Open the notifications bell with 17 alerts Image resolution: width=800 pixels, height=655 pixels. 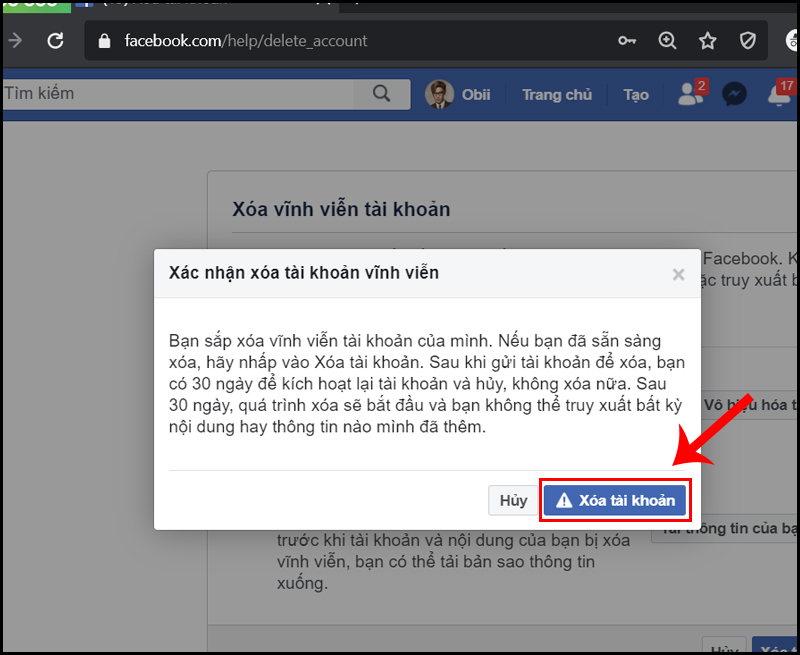pyautogui.click(x=779, y=95)
